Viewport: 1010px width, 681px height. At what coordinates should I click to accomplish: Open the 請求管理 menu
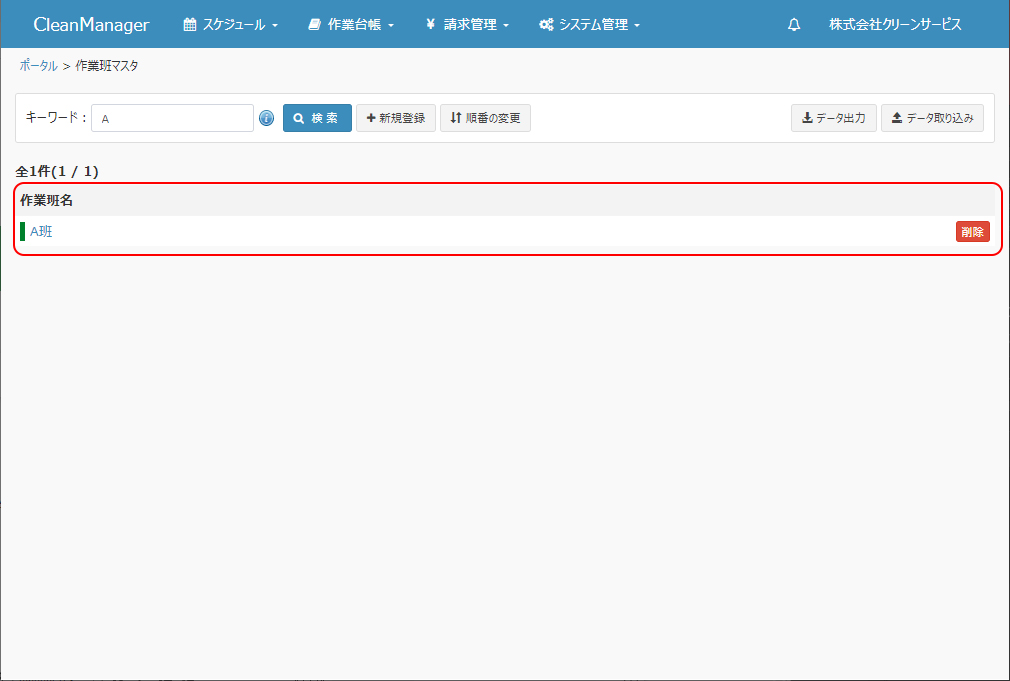coord(468,24)
